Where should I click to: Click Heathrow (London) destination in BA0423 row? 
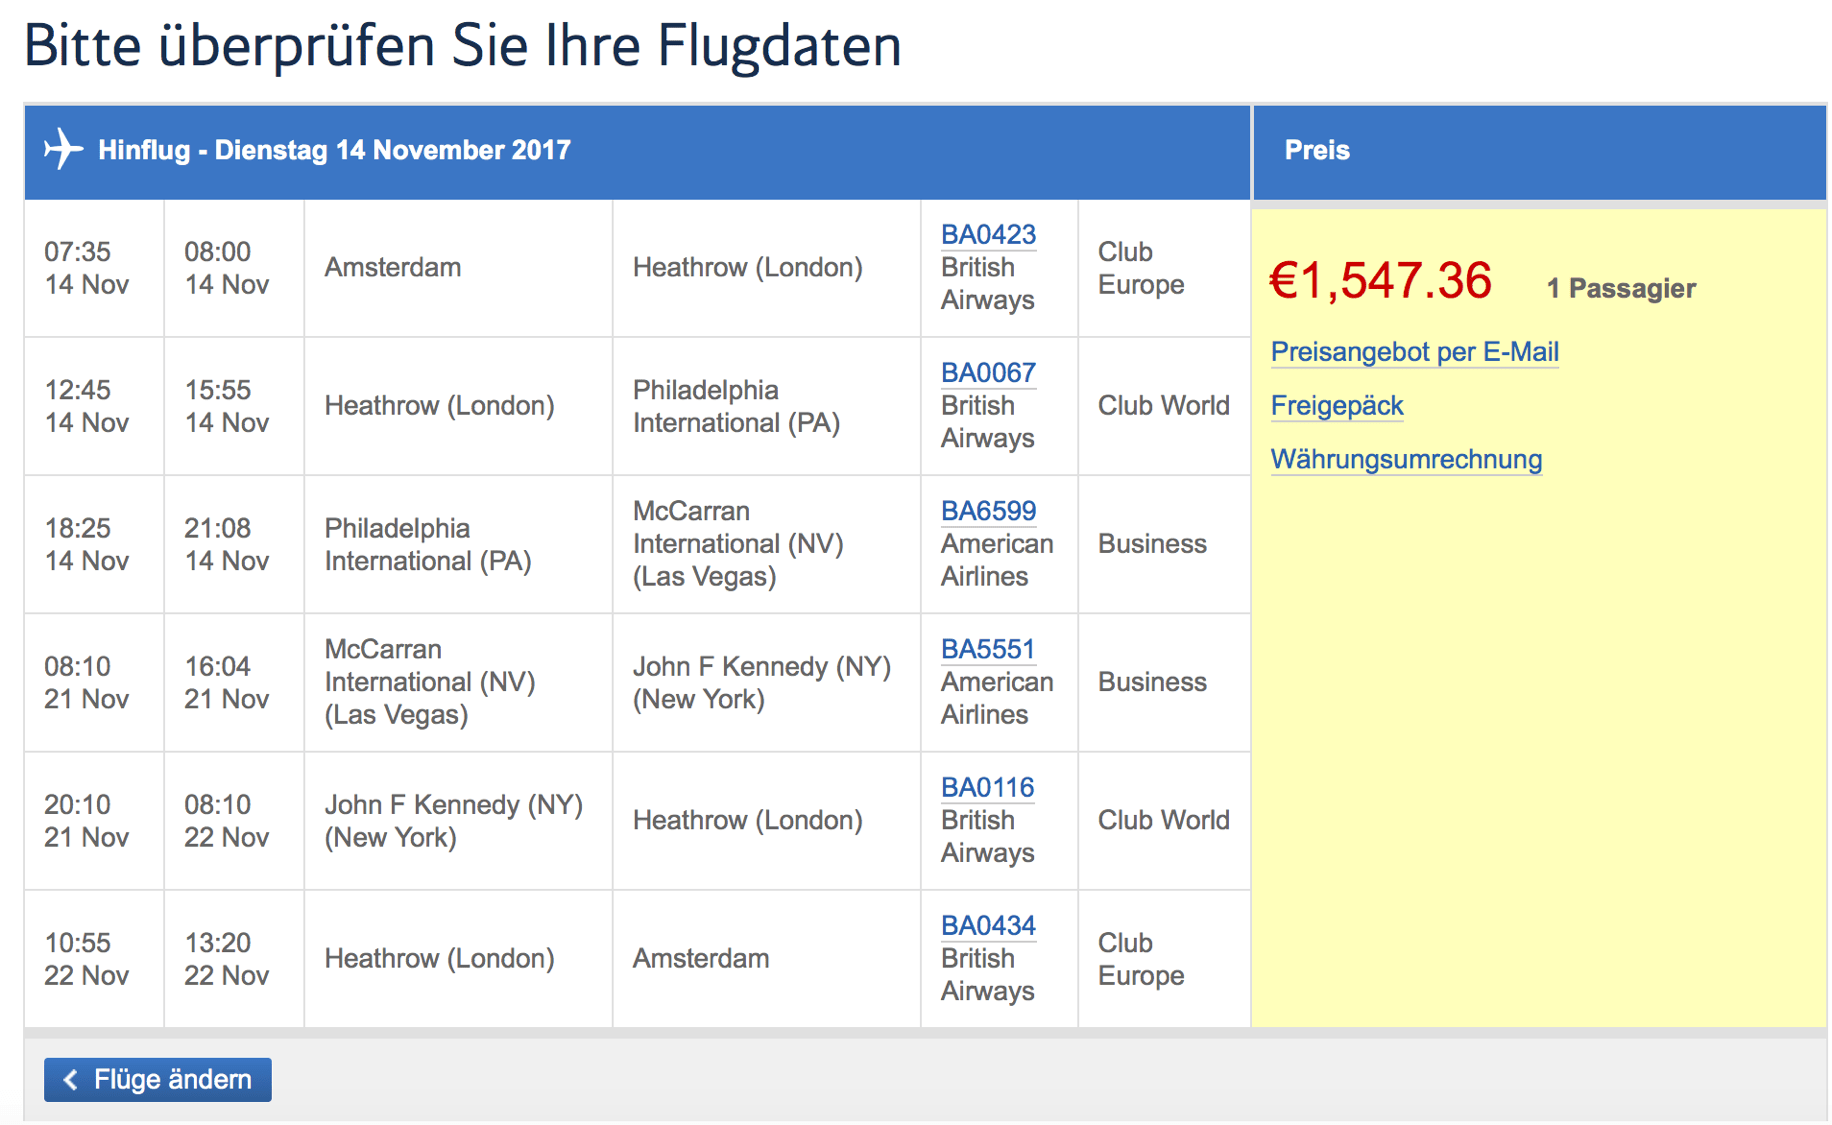click(747, 268)
